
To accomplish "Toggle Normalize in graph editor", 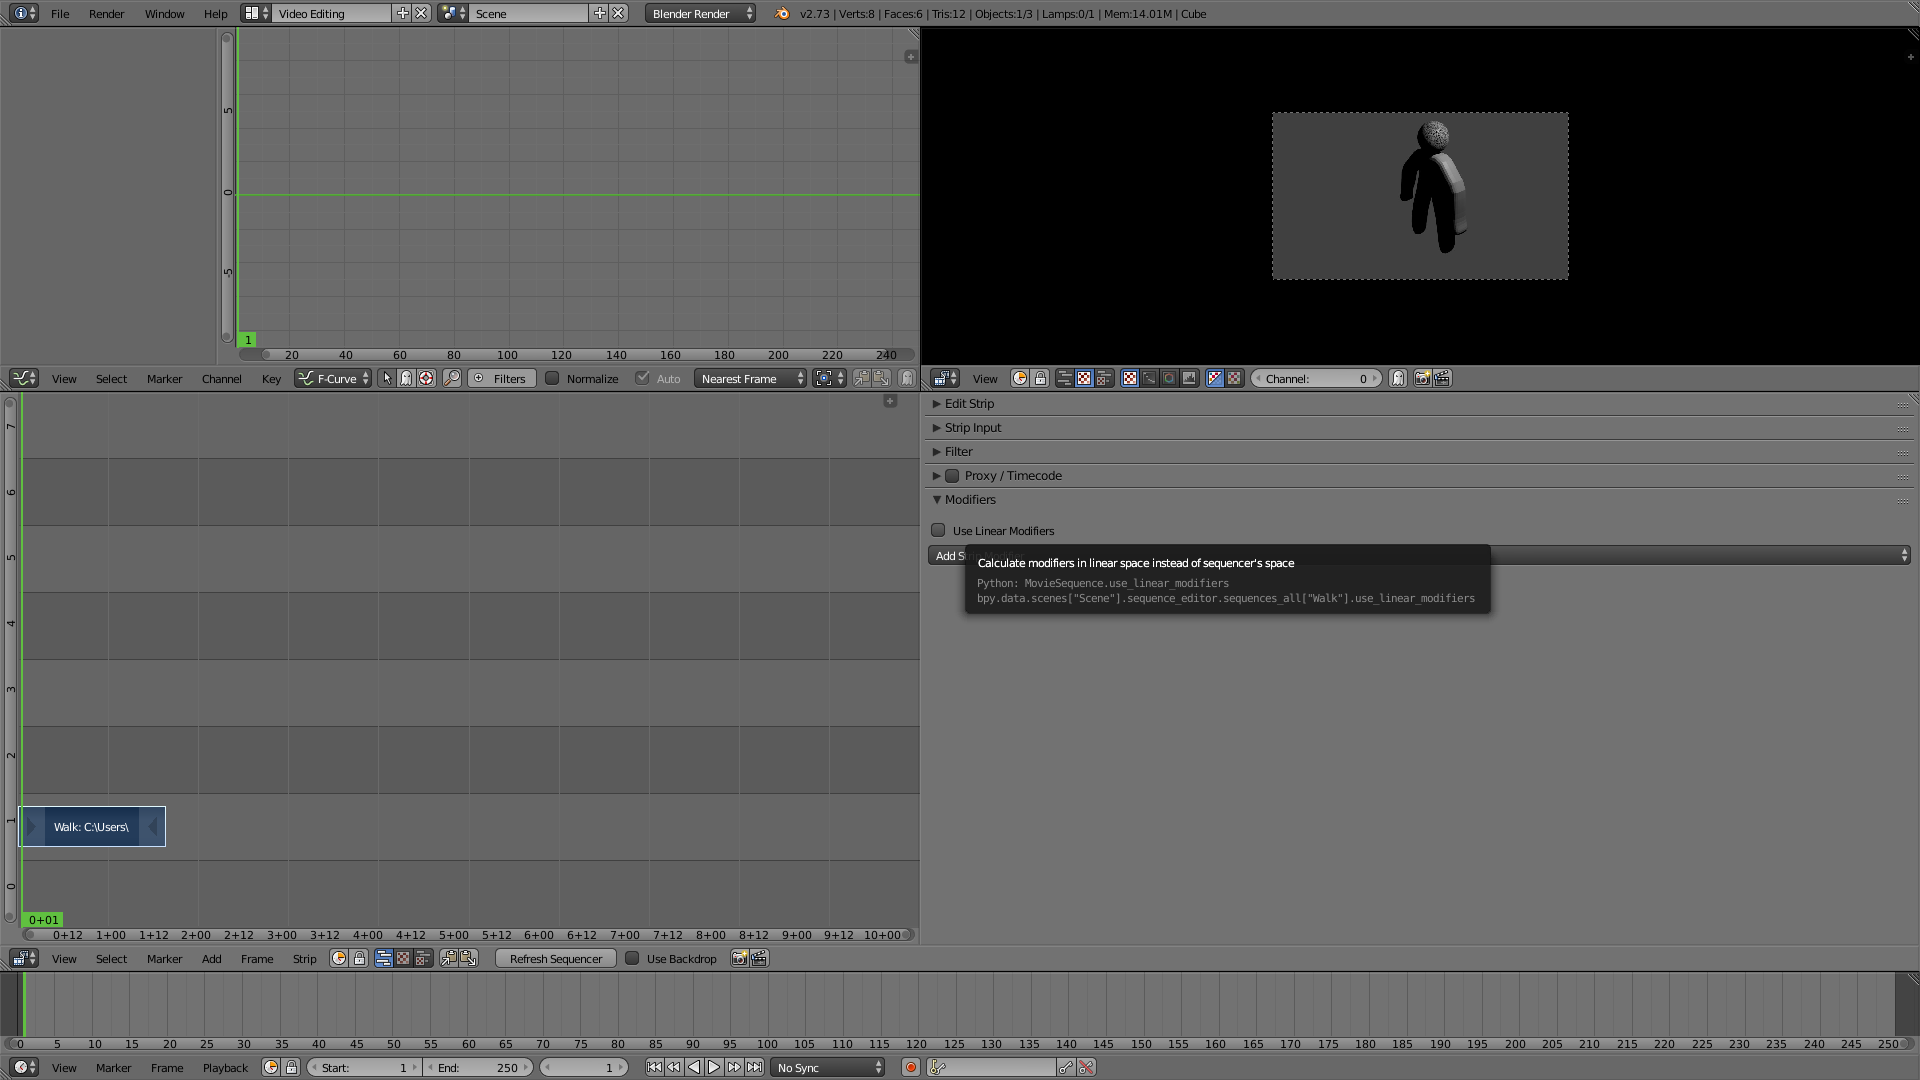I will pyautogui.click(x=552, y=378).
